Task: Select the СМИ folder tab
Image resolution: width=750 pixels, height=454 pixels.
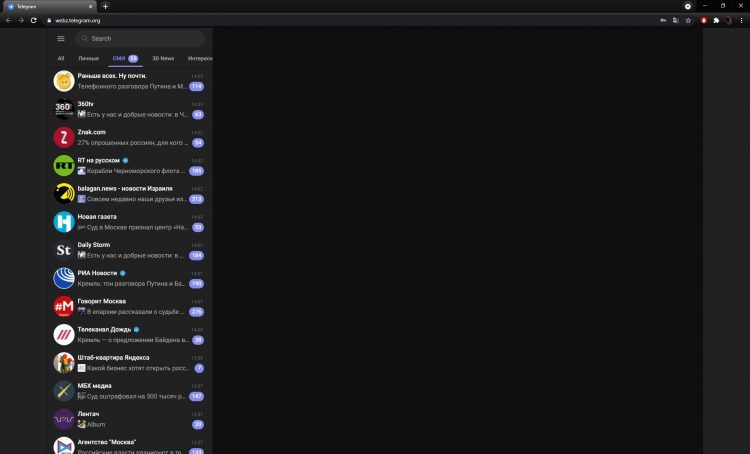Action: click(125, 58)
